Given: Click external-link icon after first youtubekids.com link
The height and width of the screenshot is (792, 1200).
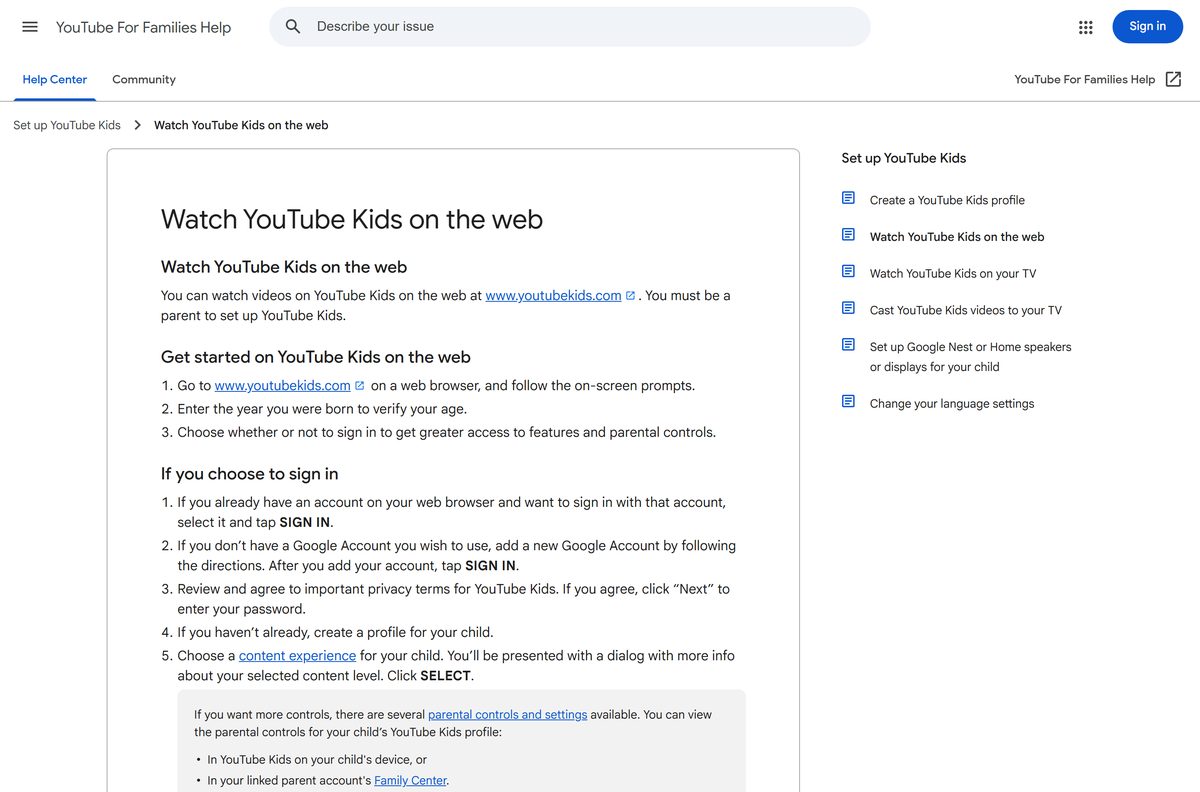Looking at the screenshot, I should point(630,296).
